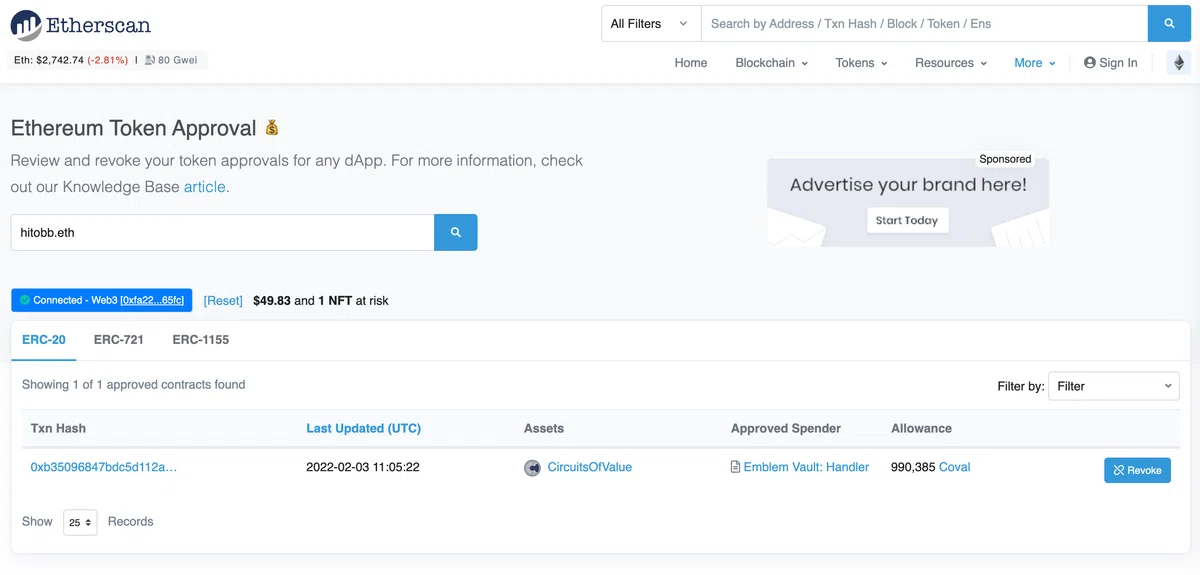1200x575 pixels.
Task: Click the Sponsored label
Action: point(1005,159)
